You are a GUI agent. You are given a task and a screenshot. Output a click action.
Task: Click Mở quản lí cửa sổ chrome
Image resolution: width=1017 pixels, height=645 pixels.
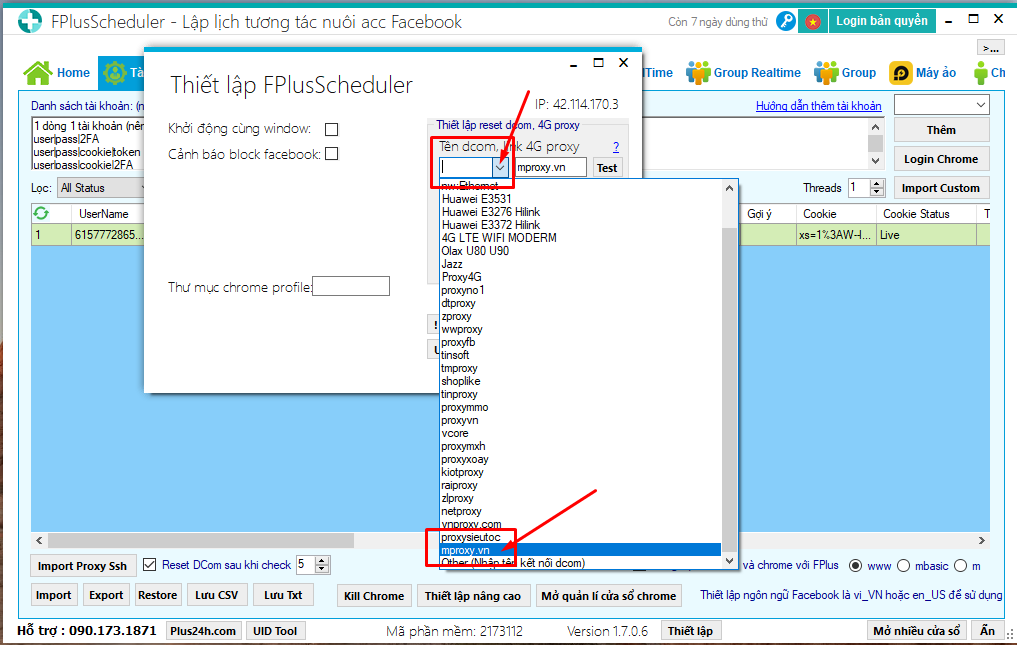pos(608,596)
